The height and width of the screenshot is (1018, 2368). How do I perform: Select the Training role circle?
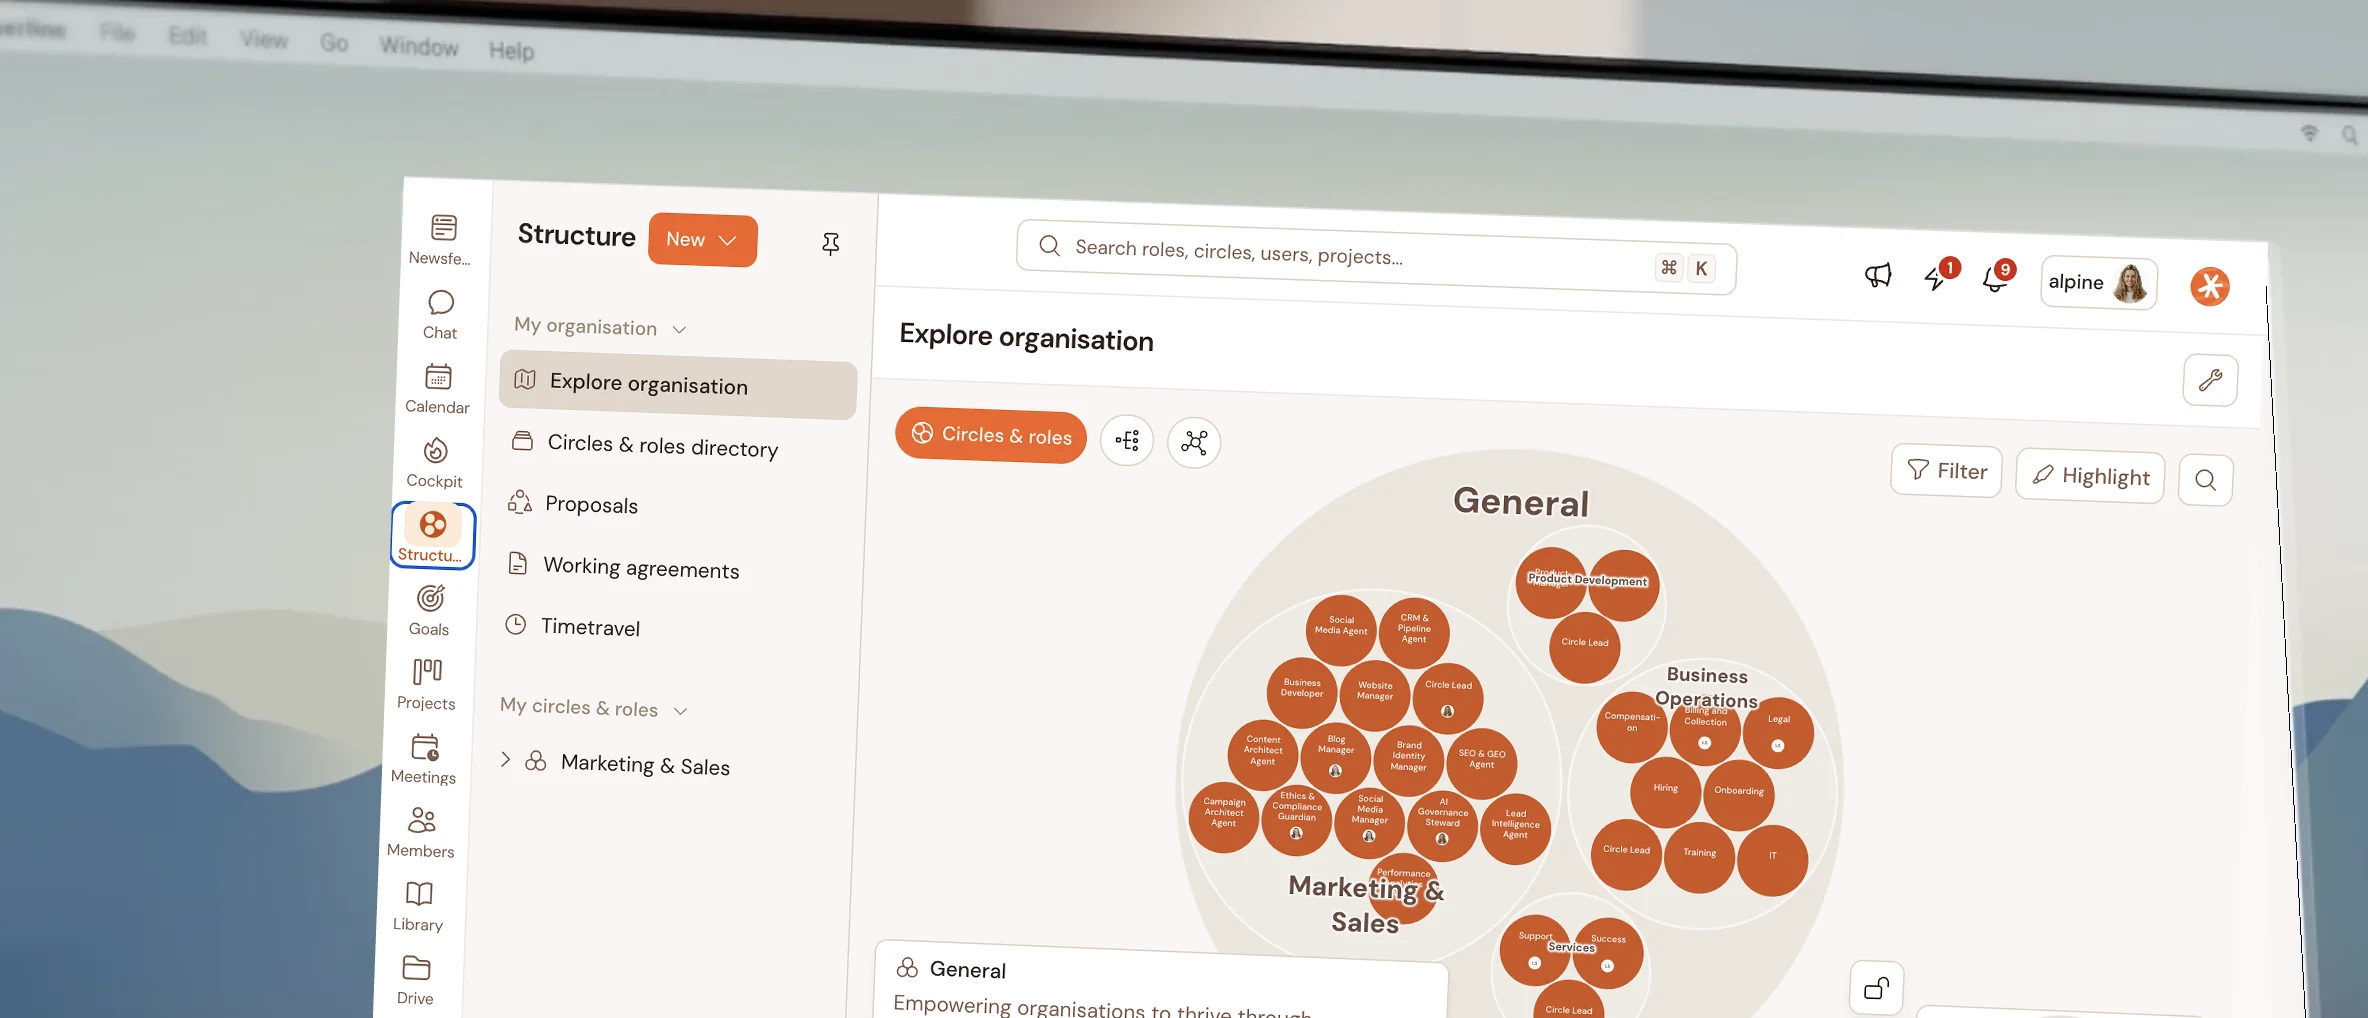(x=1699, y=857)
